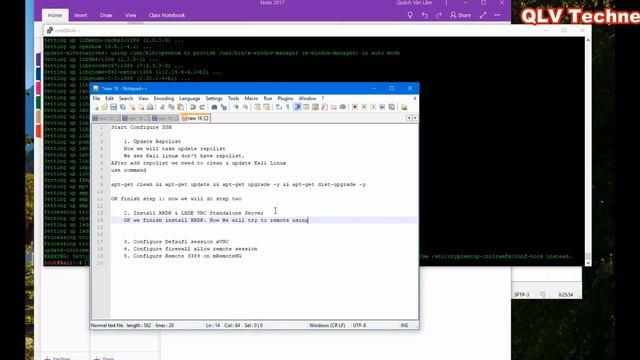Open the Macro menu

coord(251,98)
